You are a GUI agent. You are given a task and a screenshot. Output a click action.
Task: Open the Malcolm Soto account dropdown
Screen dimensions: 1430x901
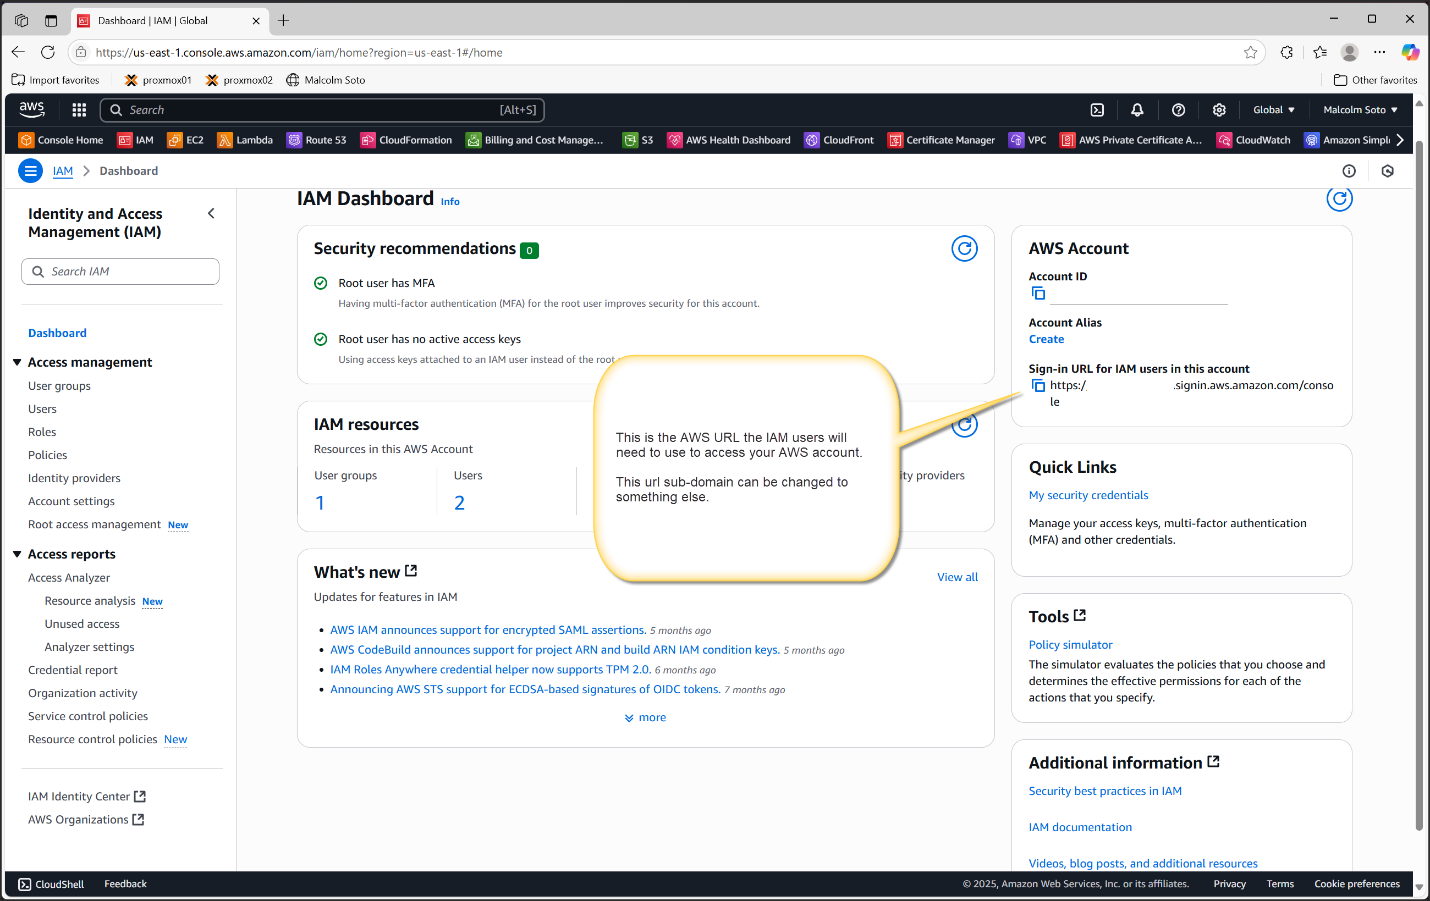click(1360, 110)
